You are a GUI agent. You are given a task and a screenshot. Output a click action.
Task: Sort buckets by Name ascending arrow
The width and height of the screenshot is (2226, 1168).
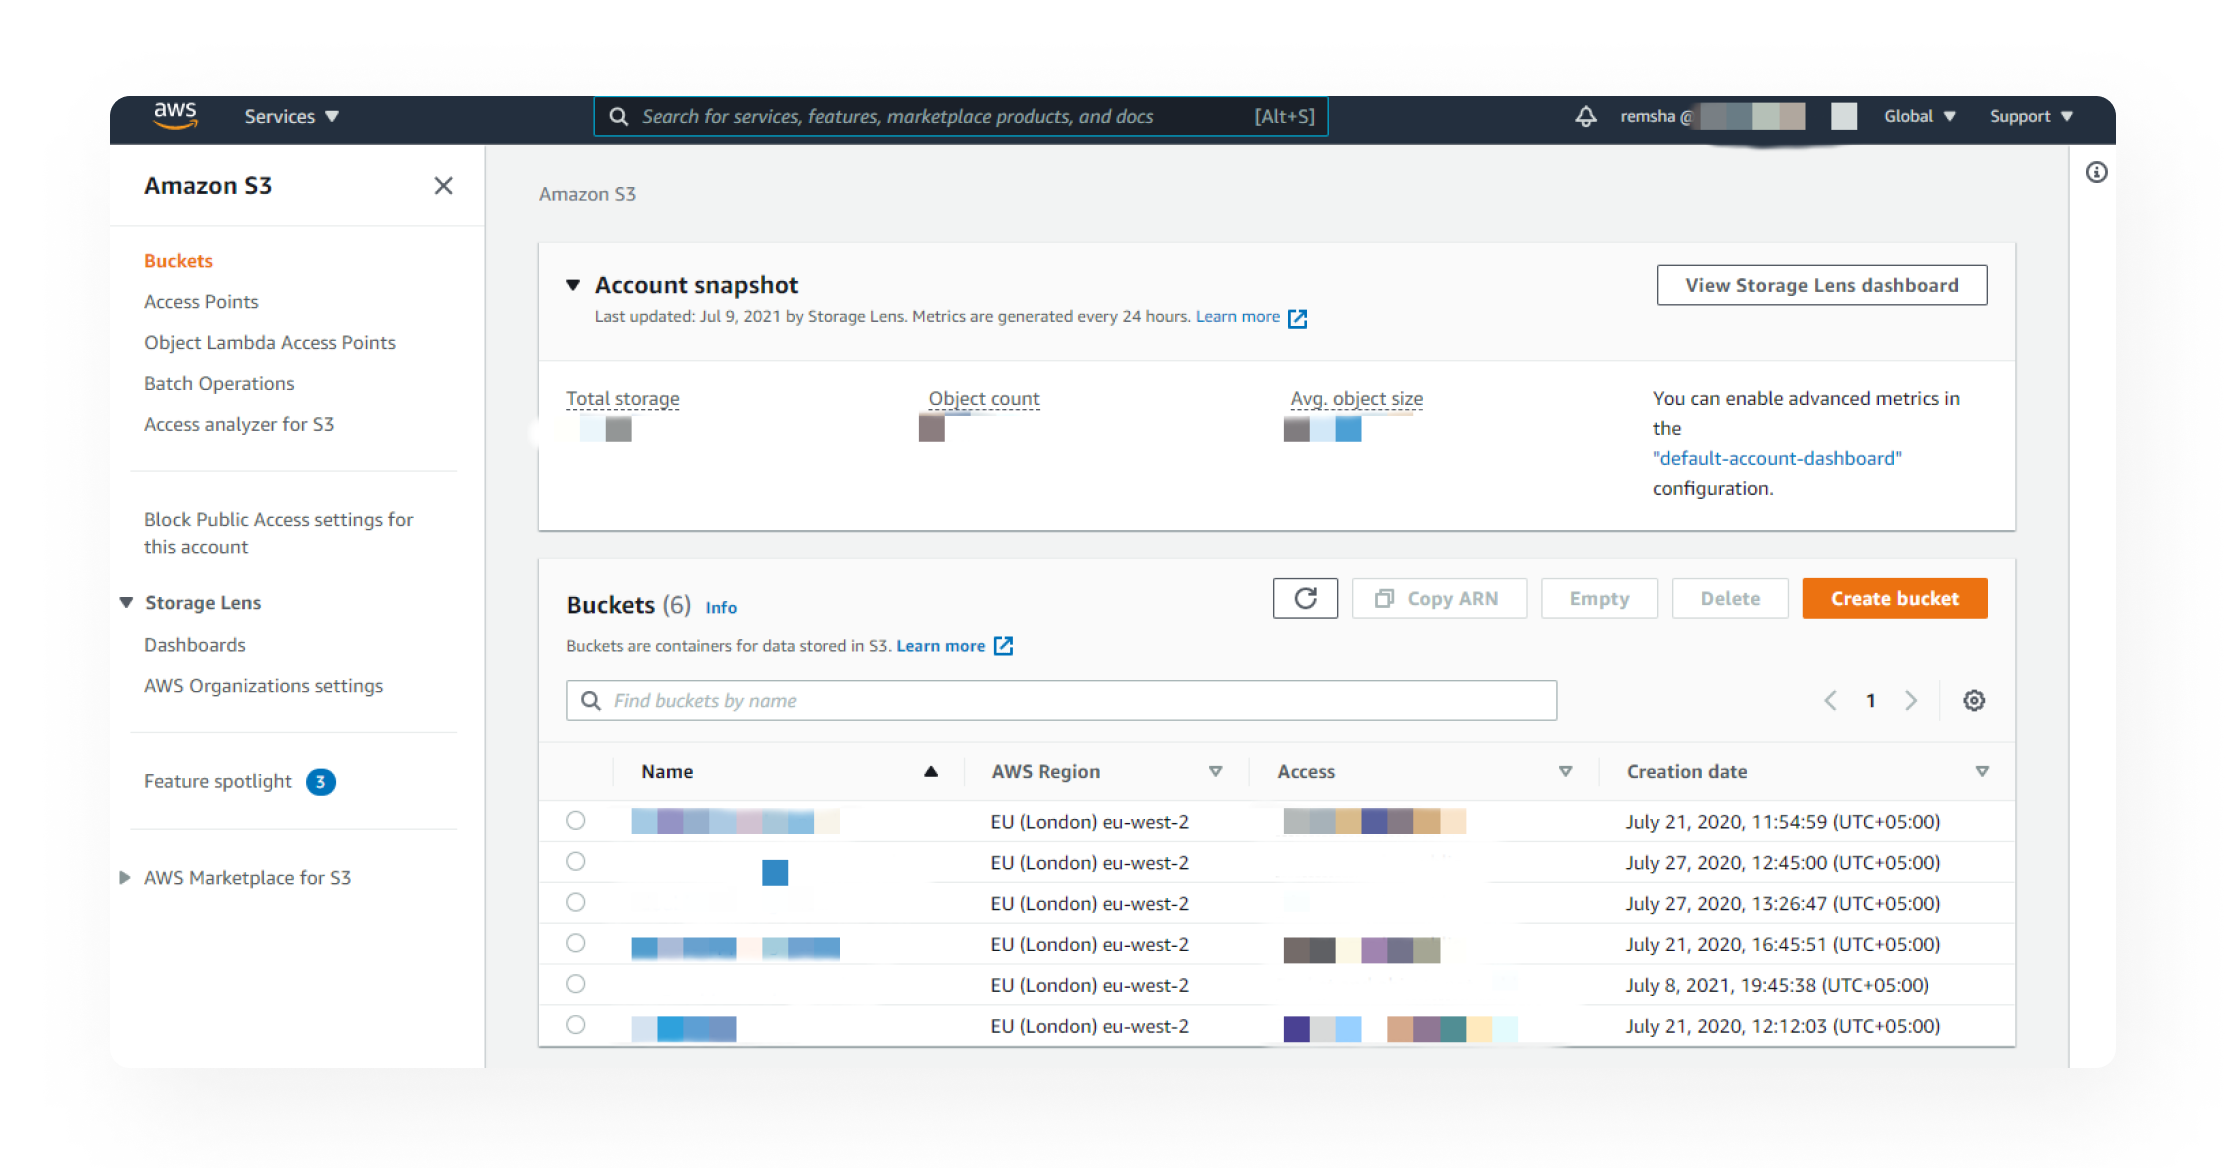pos(931,771)
